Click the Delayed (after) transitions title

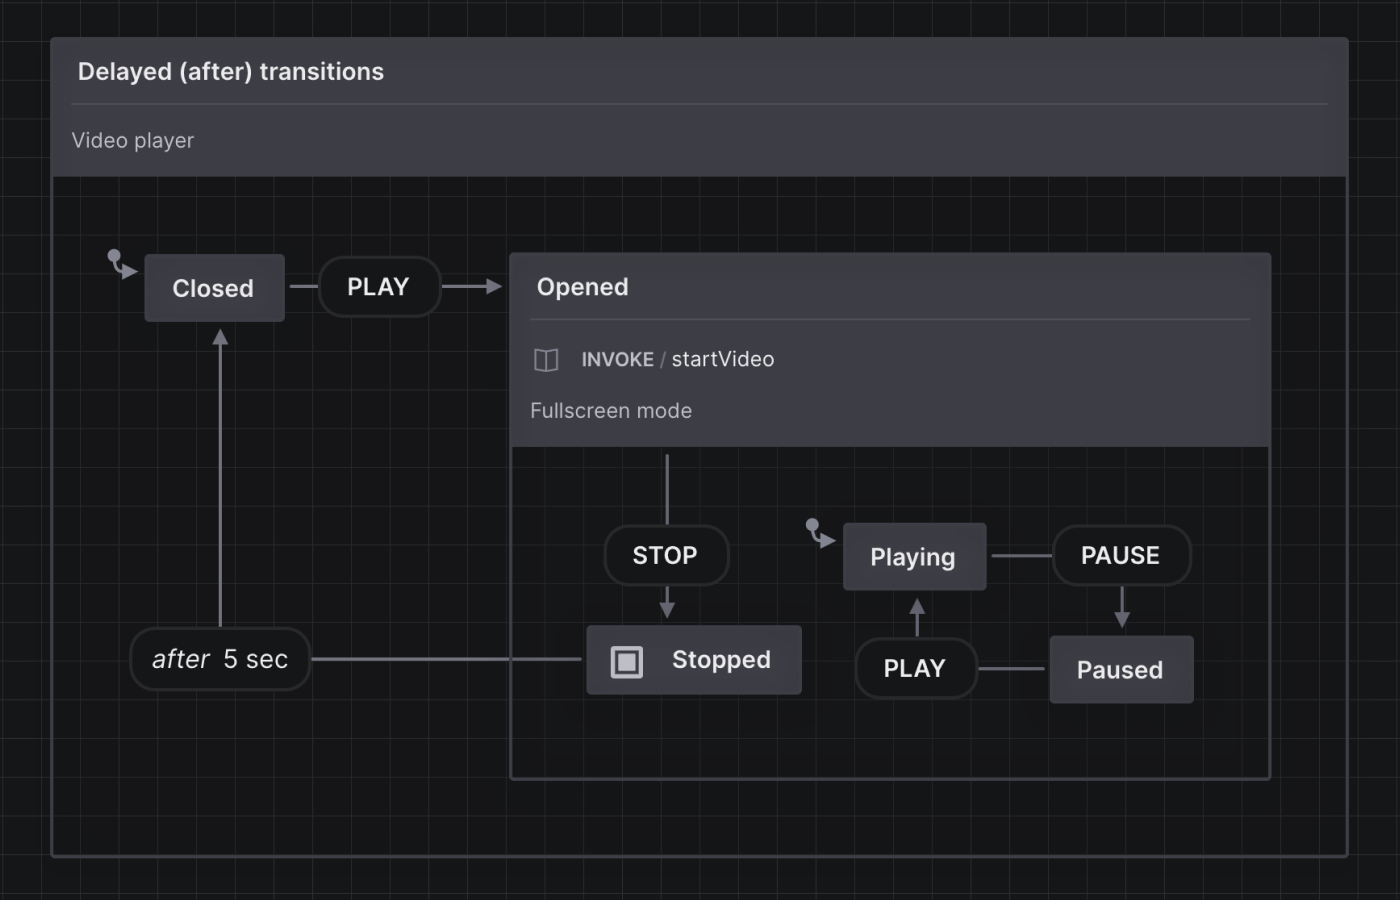[231, 71]
